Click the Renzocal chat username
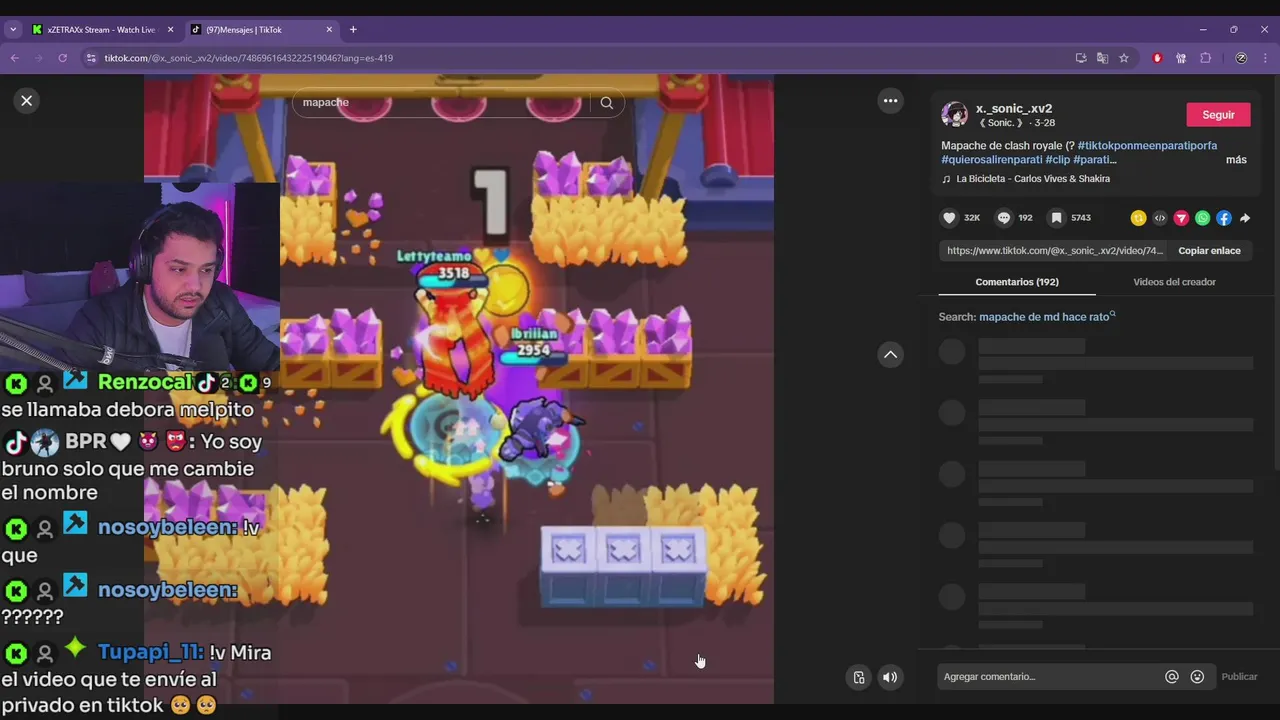This screenshot has width=1280, height=720. [145, 382]
